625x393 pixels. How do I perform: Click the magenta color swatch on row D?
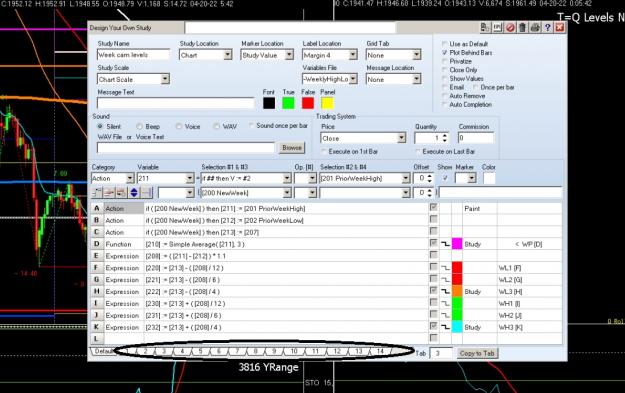tap(457, 244)
